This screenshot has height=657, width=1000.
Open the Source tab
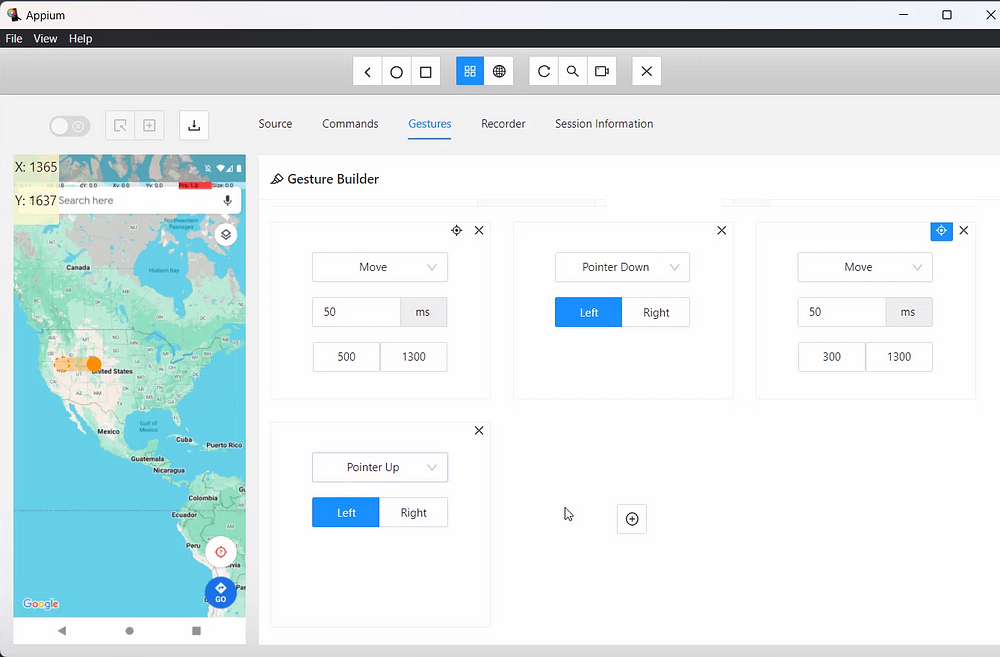276,124
